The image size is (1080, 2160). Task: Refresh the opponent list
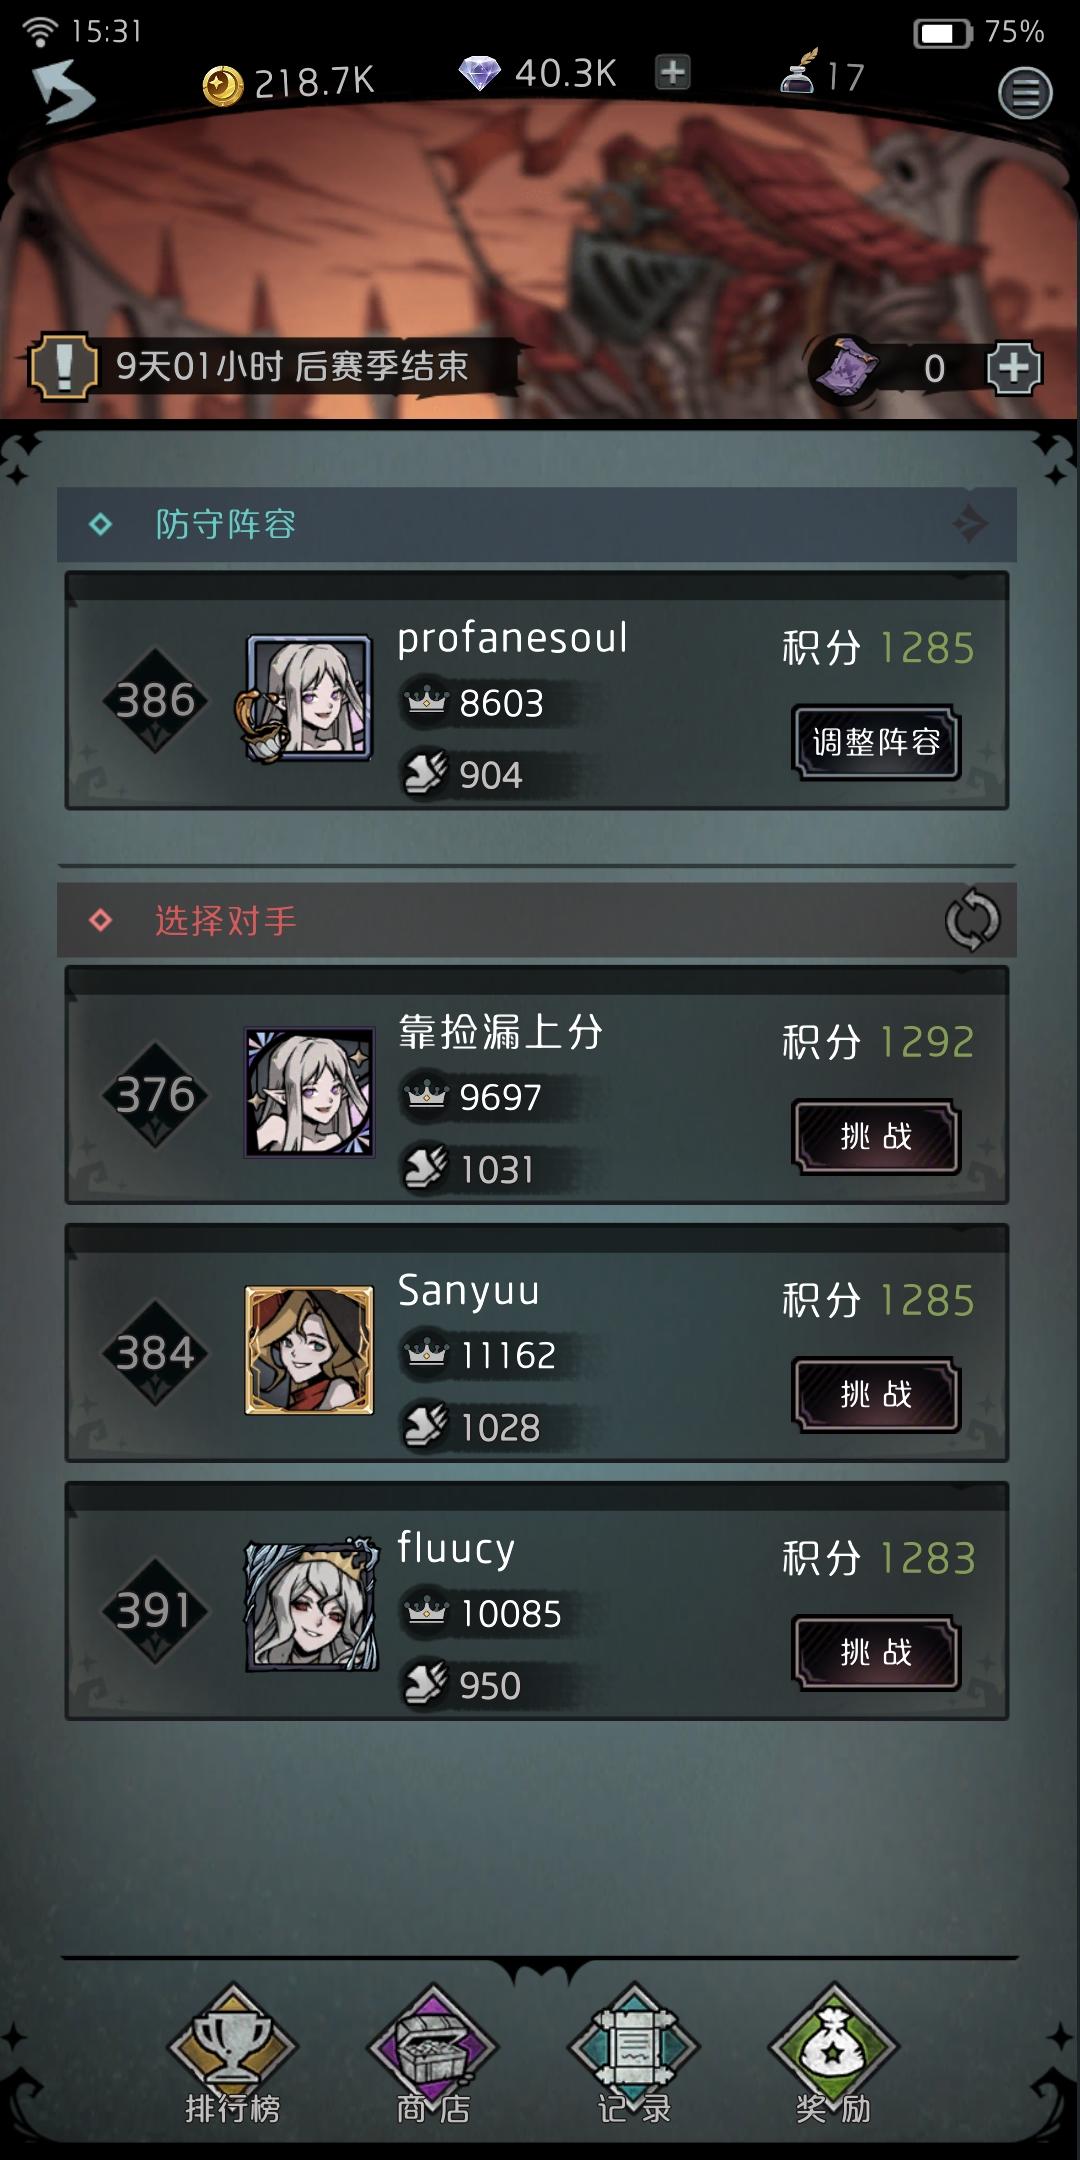[x=972, y=920]
